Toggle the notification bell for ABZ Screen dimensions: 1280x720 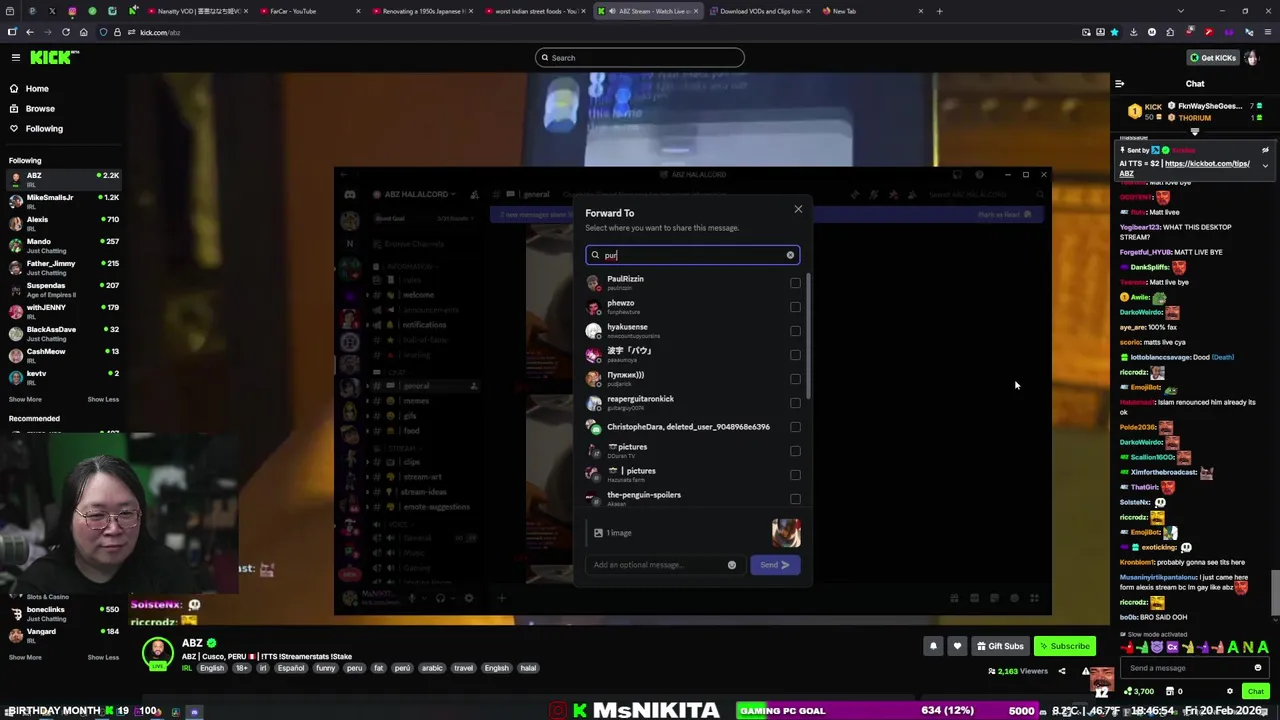[x=933, y=646]
